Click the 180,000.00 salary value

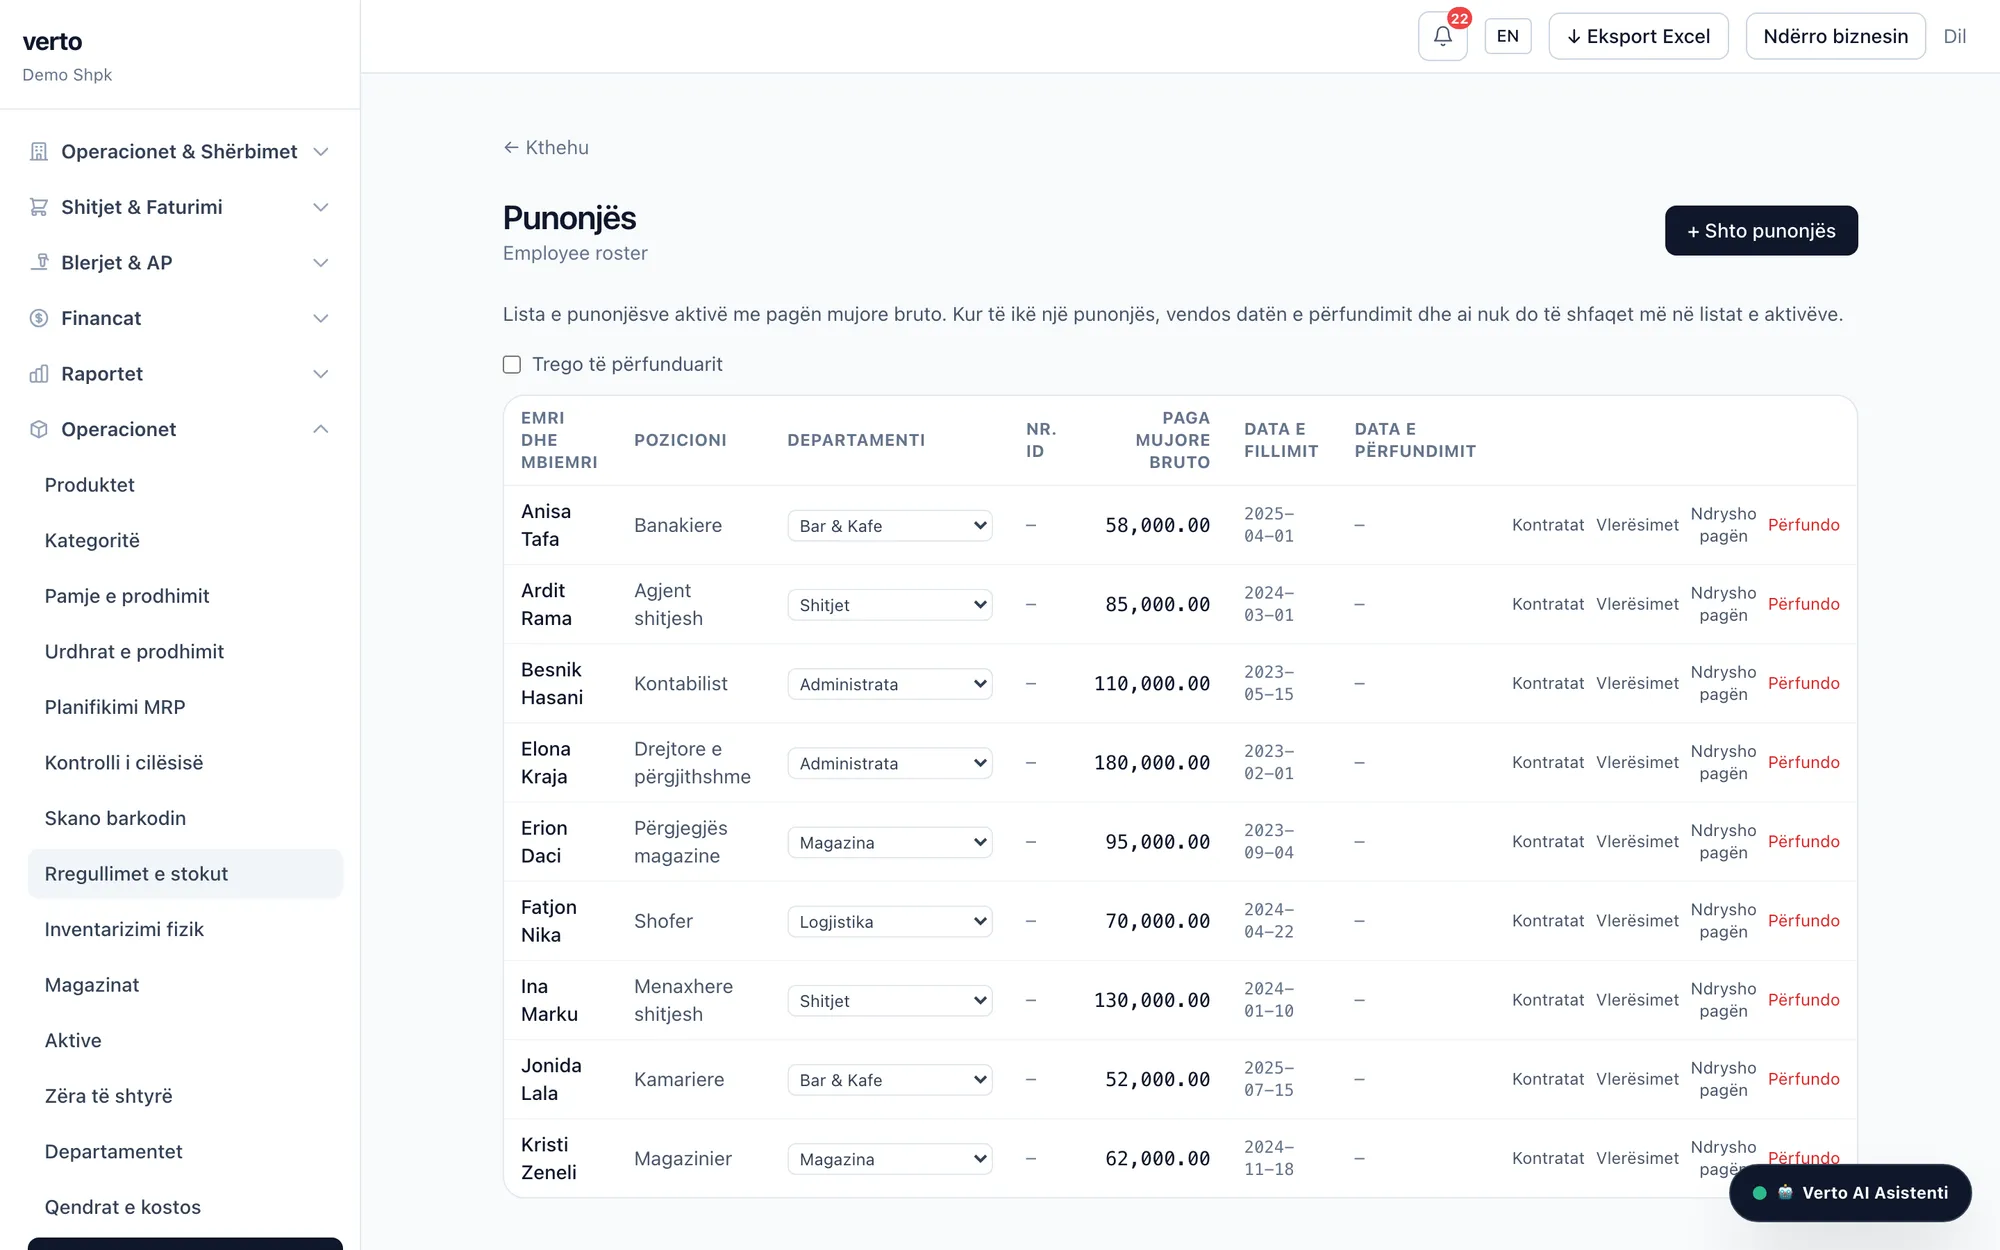pyautogui.click(x=1152, y=763)
